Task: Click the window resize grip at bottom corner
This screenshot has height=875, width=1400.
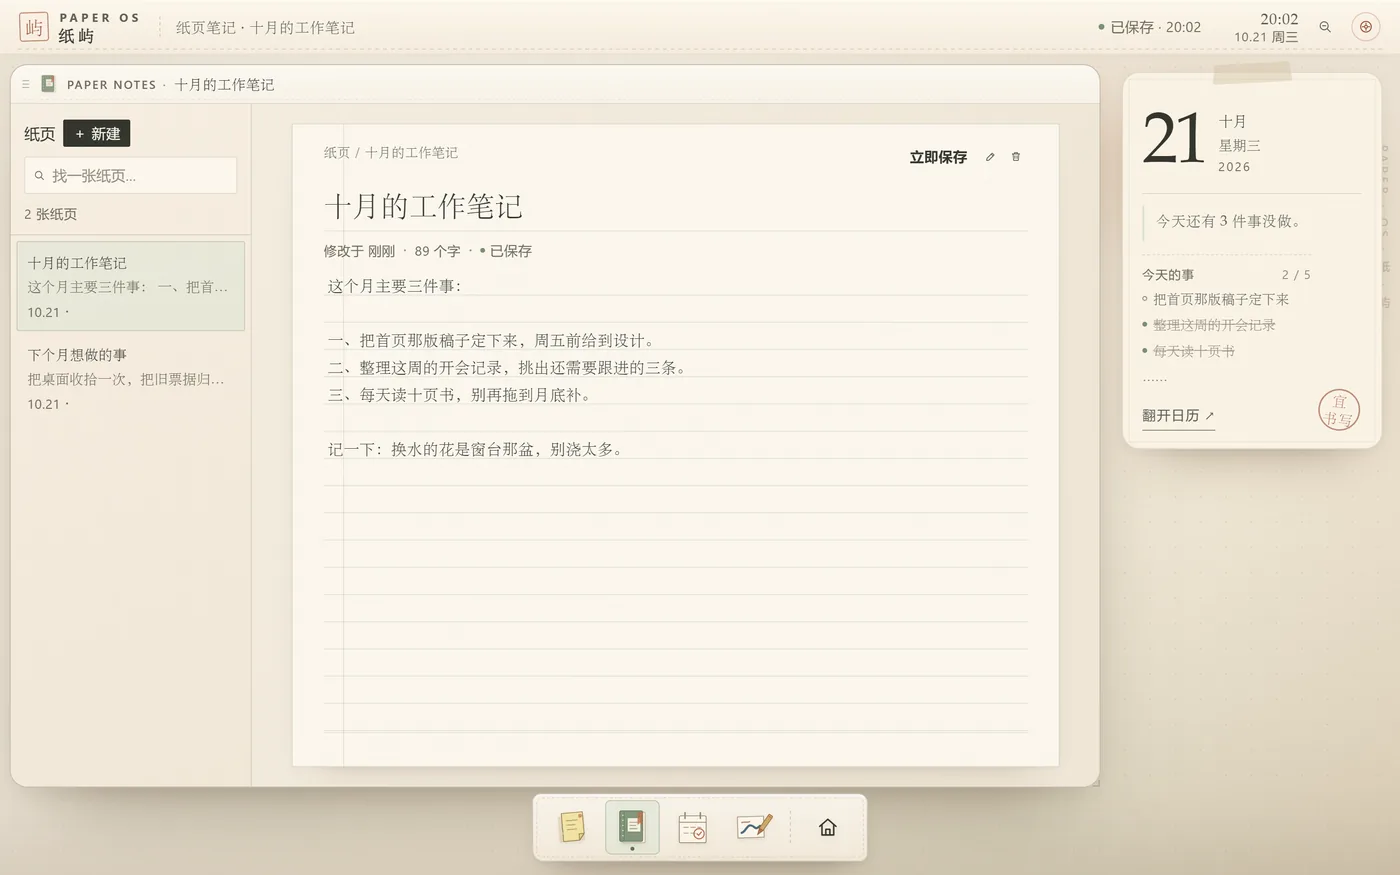Action: (x=1095, y=781)
